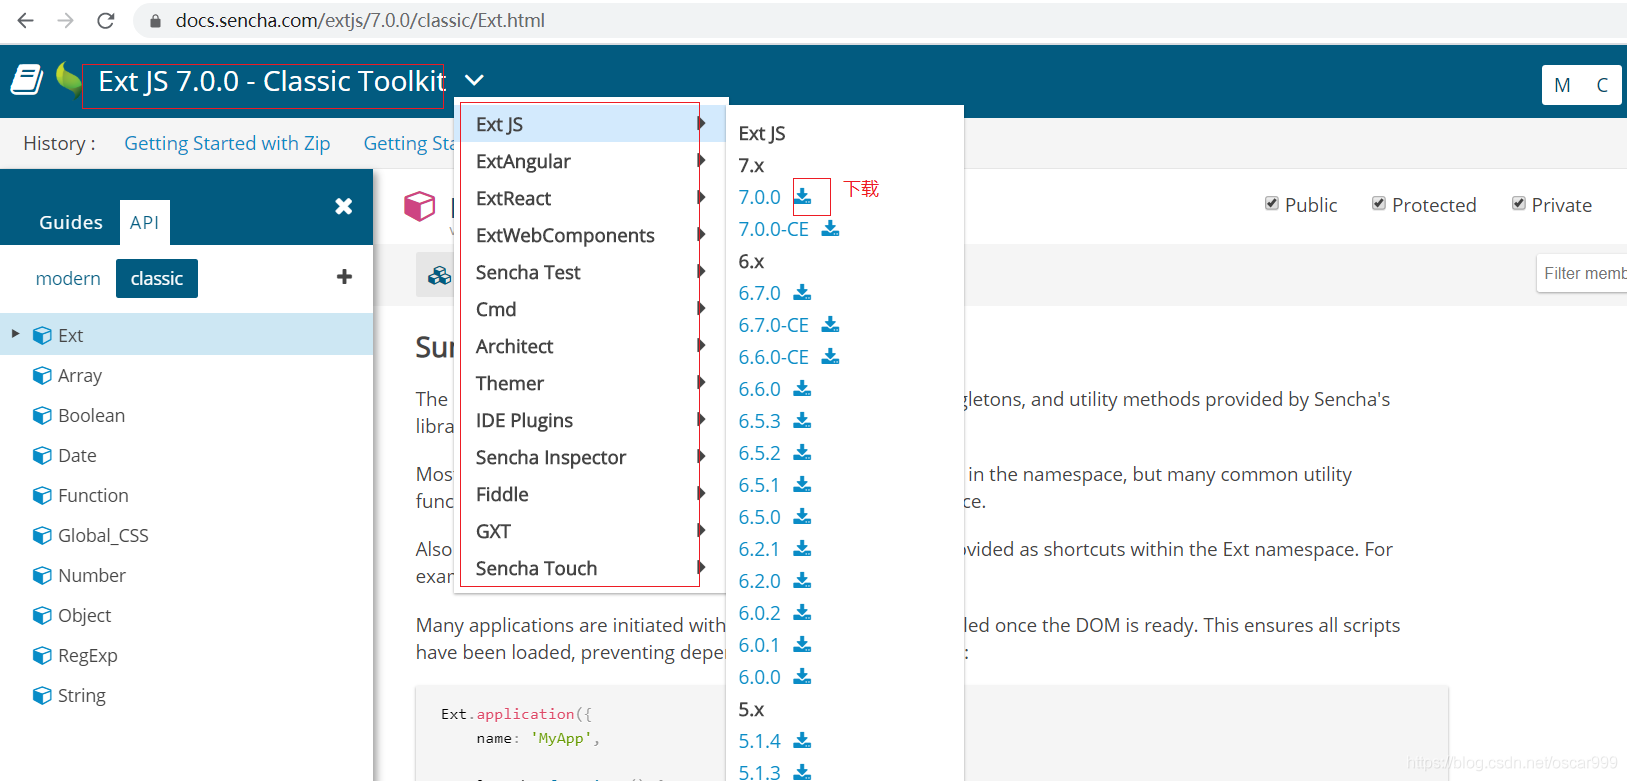Download version 6.7.0 docs

[x=803, y=293]
